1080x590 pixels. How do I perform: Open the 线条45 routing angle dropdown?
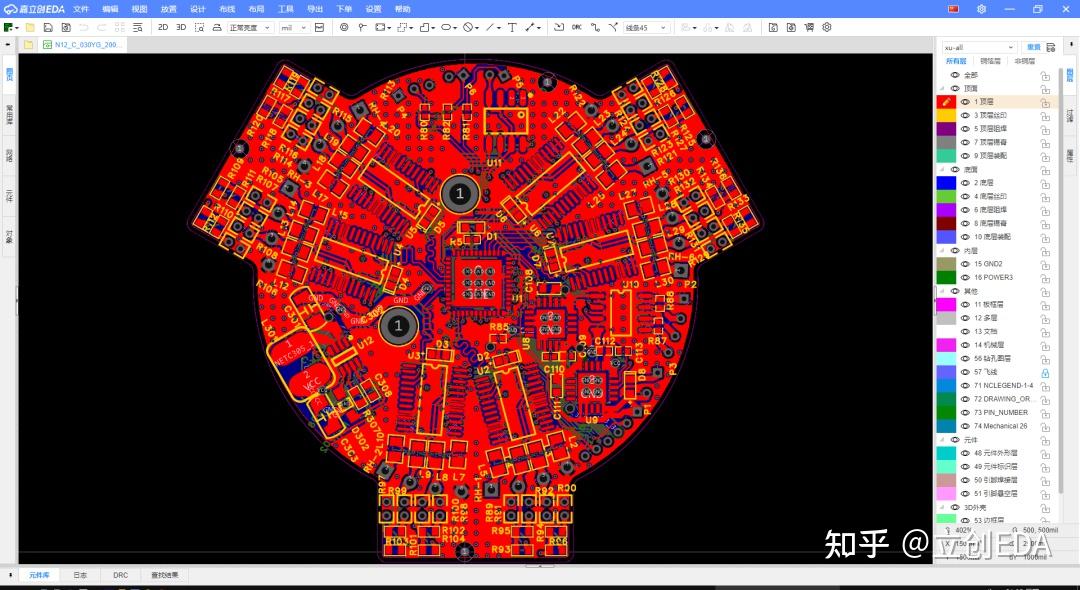646,28
